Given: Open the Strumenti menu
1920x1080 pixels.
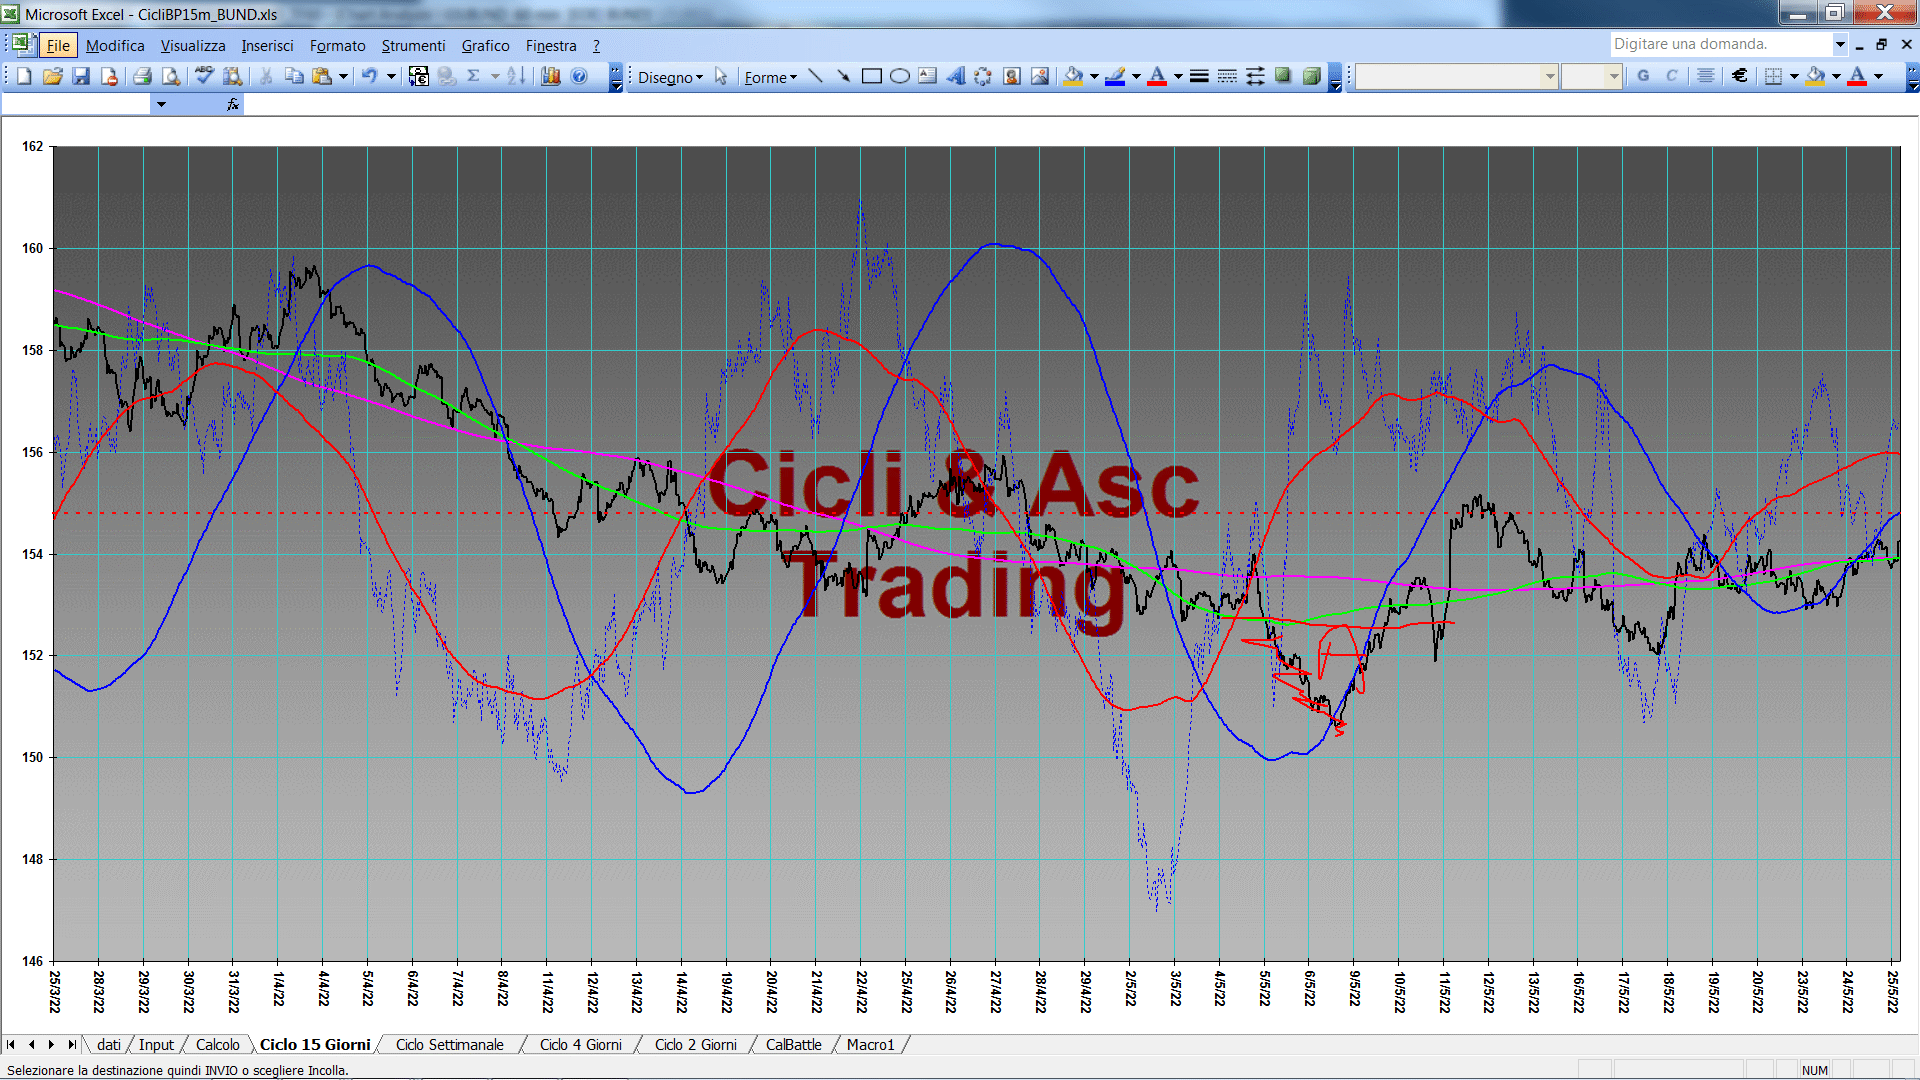Looking at the screenshot, I should (413, 45).
